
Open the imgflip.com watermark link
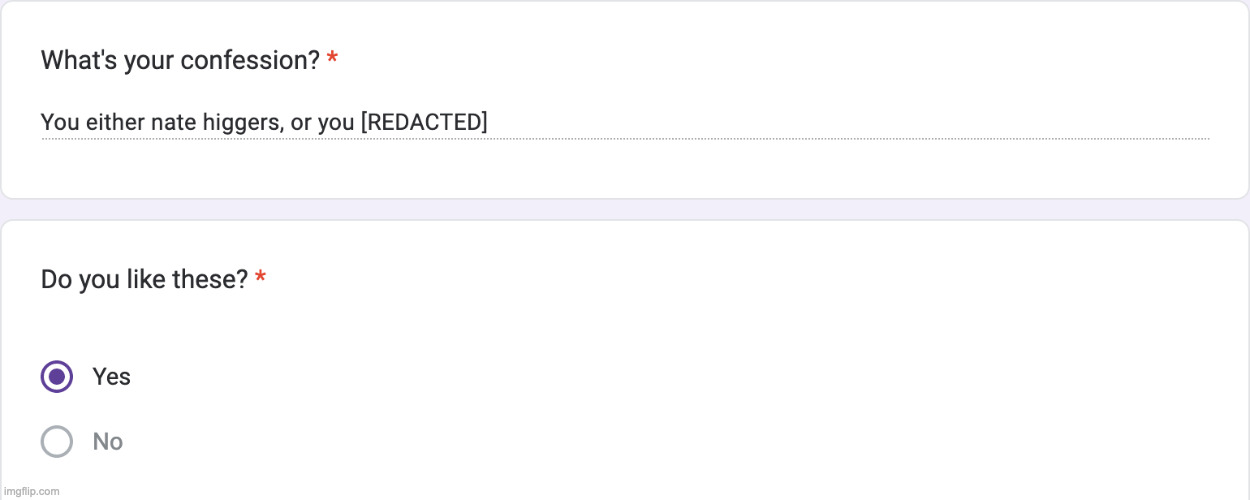coord(30,491)
